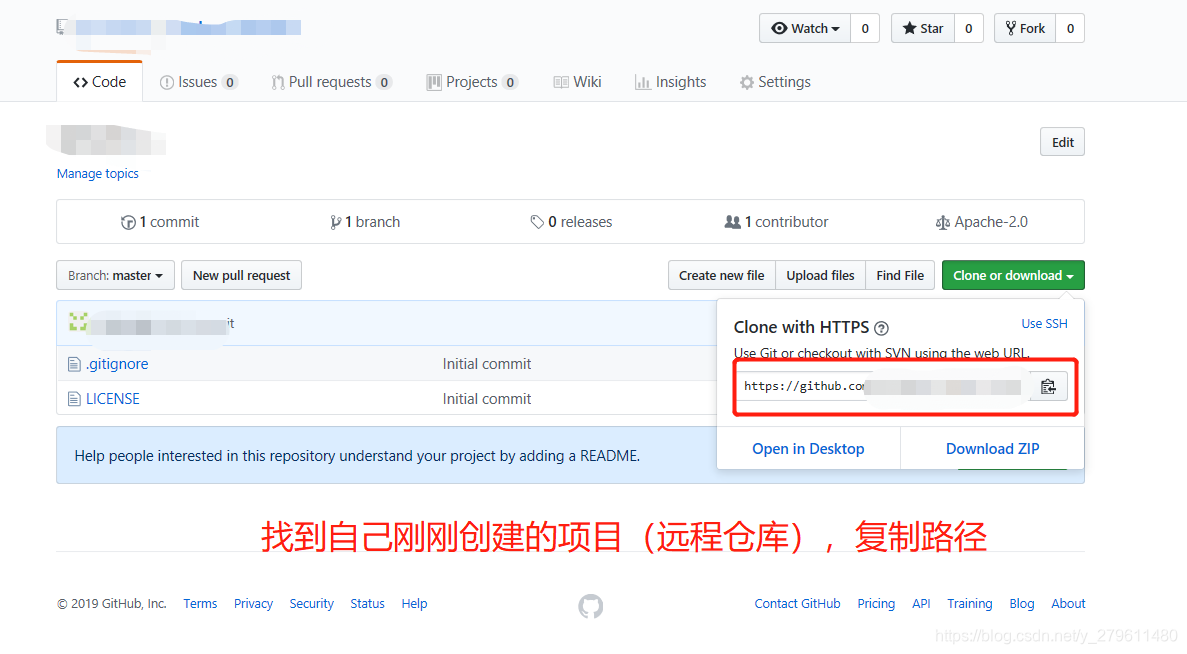
Task: Click the LICENSE file icon
Action: tap(74, 399)
